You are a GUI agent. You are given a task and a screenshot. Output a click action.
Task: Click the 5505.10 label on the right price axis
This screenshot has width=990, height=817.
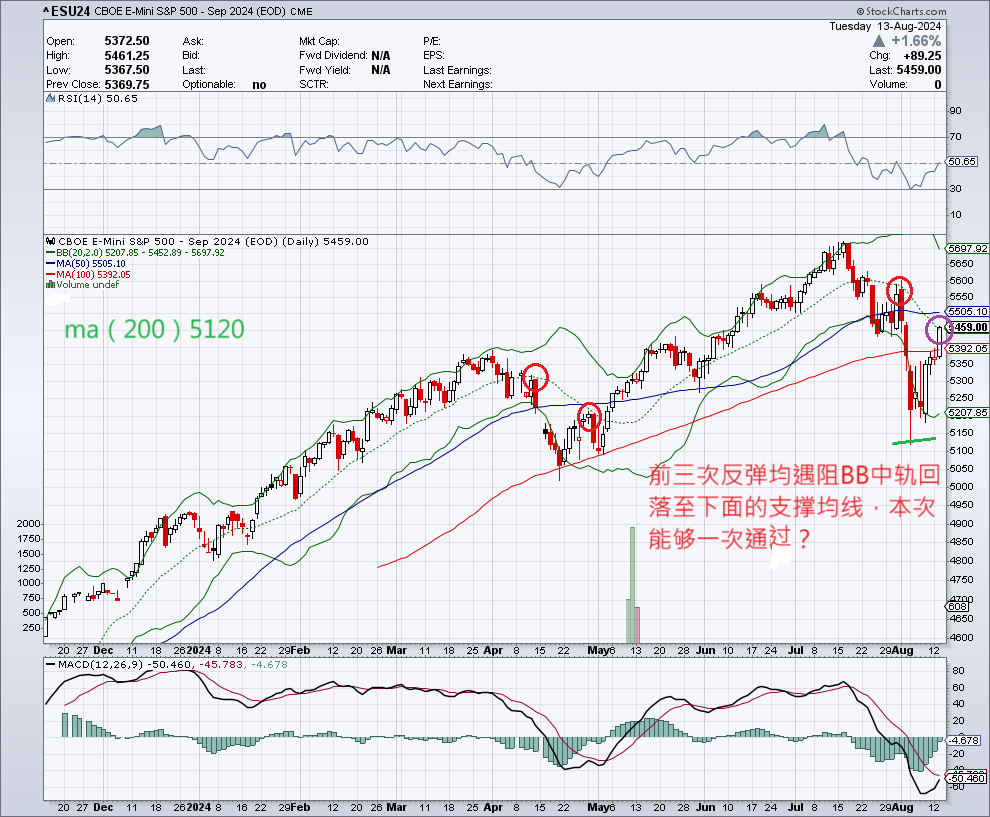tap(968, 311)
